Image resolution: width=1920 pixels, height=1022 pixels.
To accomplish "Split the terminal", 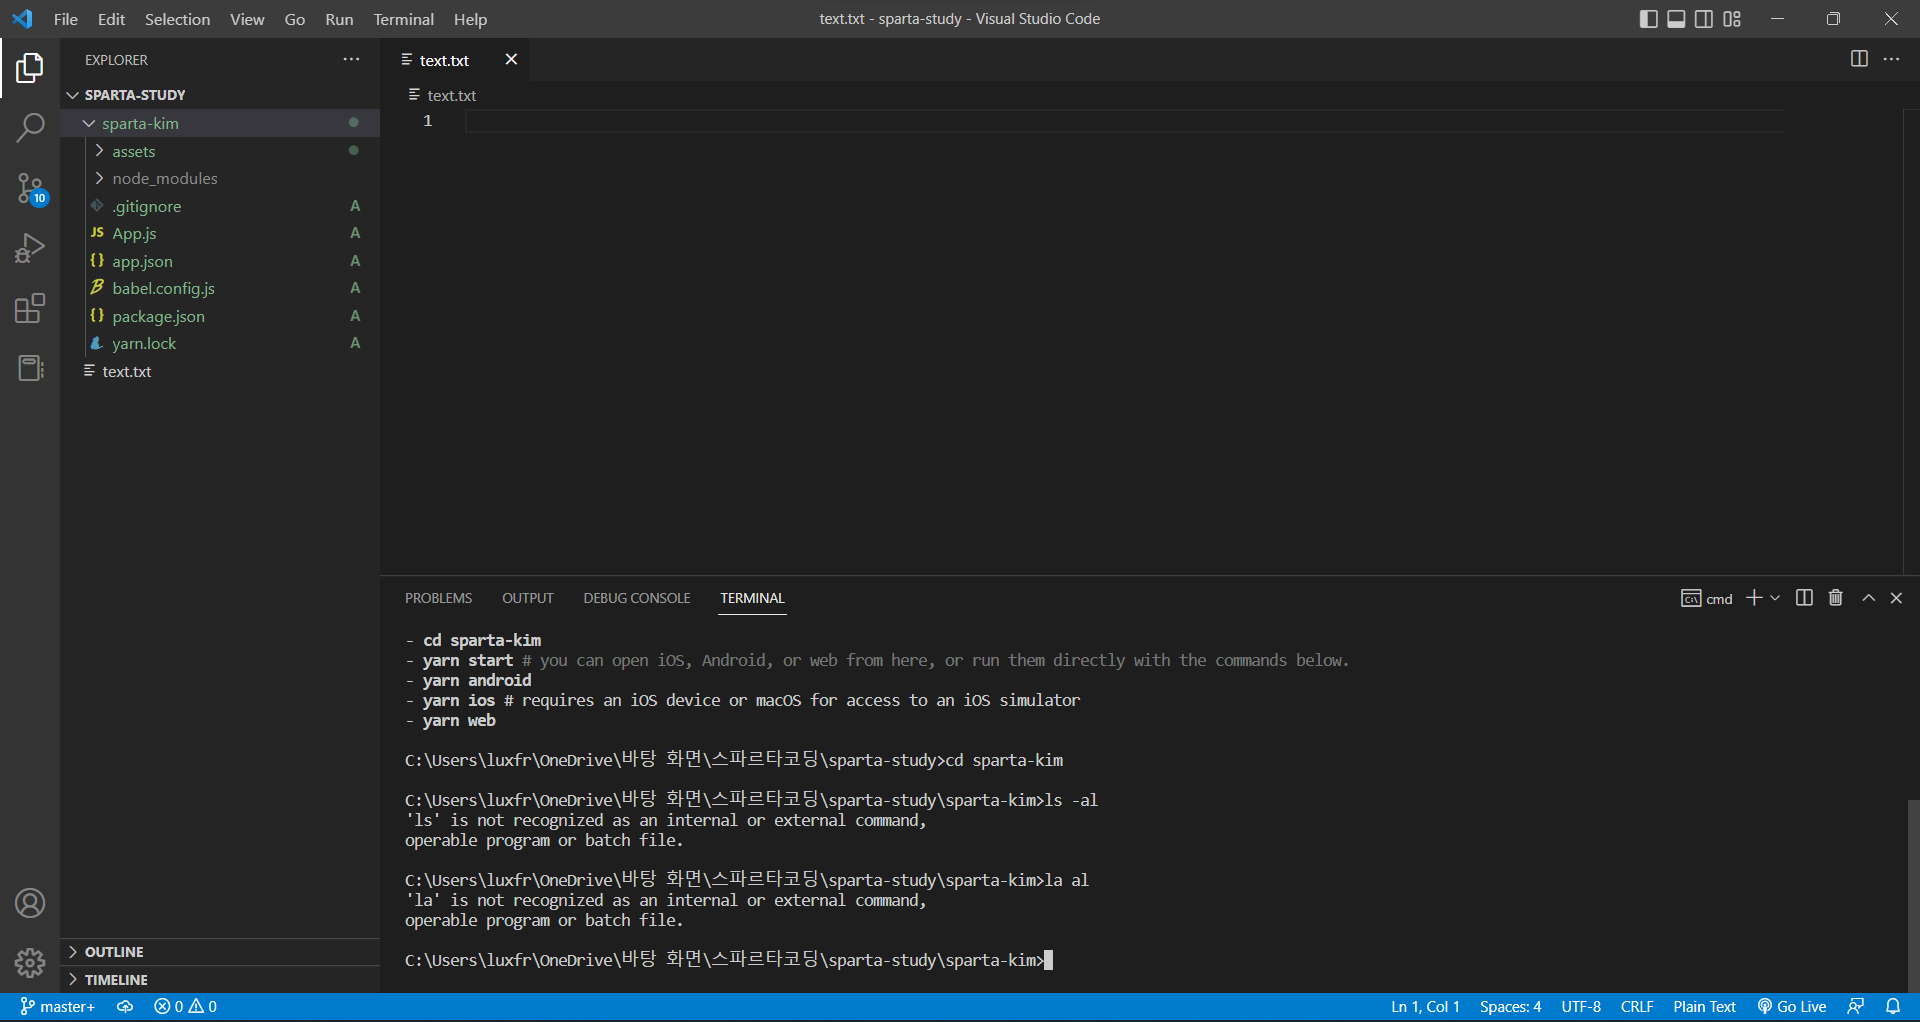I will point(1804,598).
